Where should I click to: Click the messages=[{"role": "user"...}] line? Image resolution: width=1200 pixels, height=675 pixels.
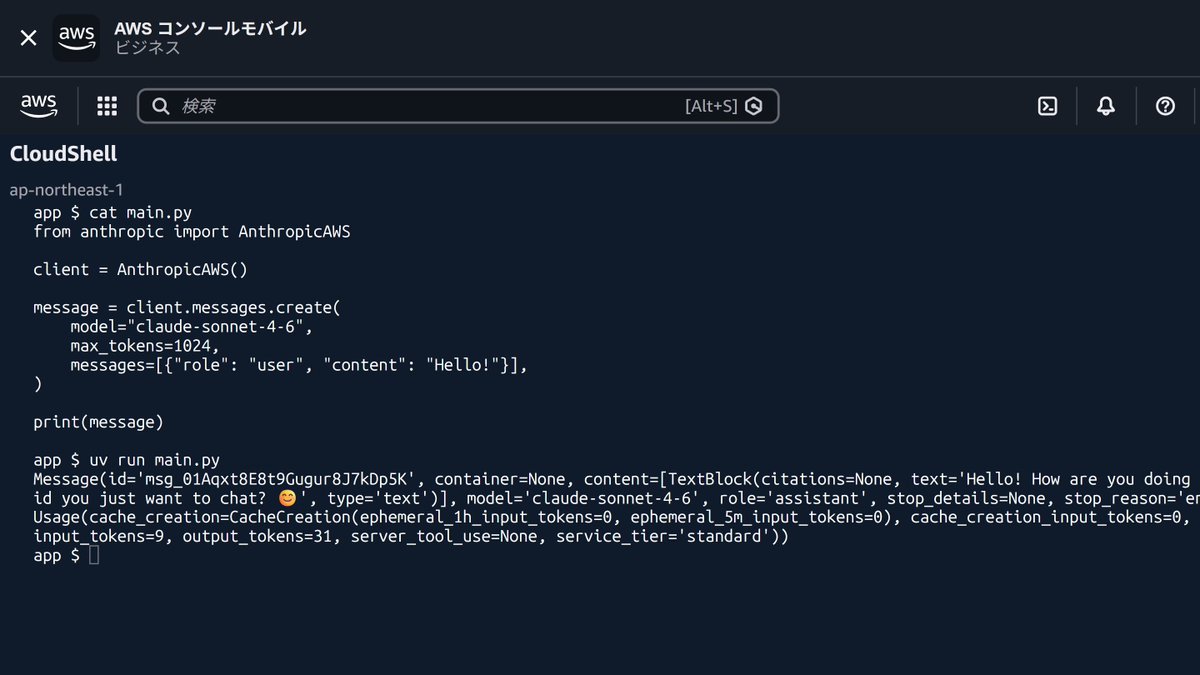coord(298,365)
